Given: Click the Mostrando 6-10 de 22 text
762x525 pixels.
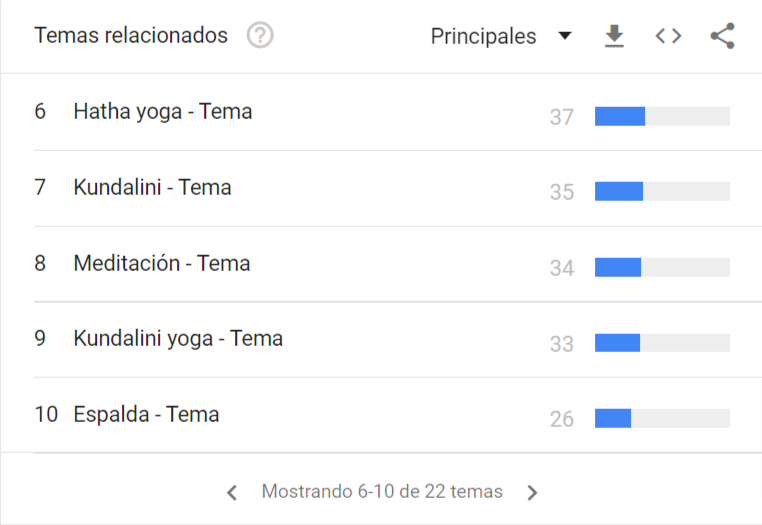Looking at the screenshot, I should (x=382, y=491).
